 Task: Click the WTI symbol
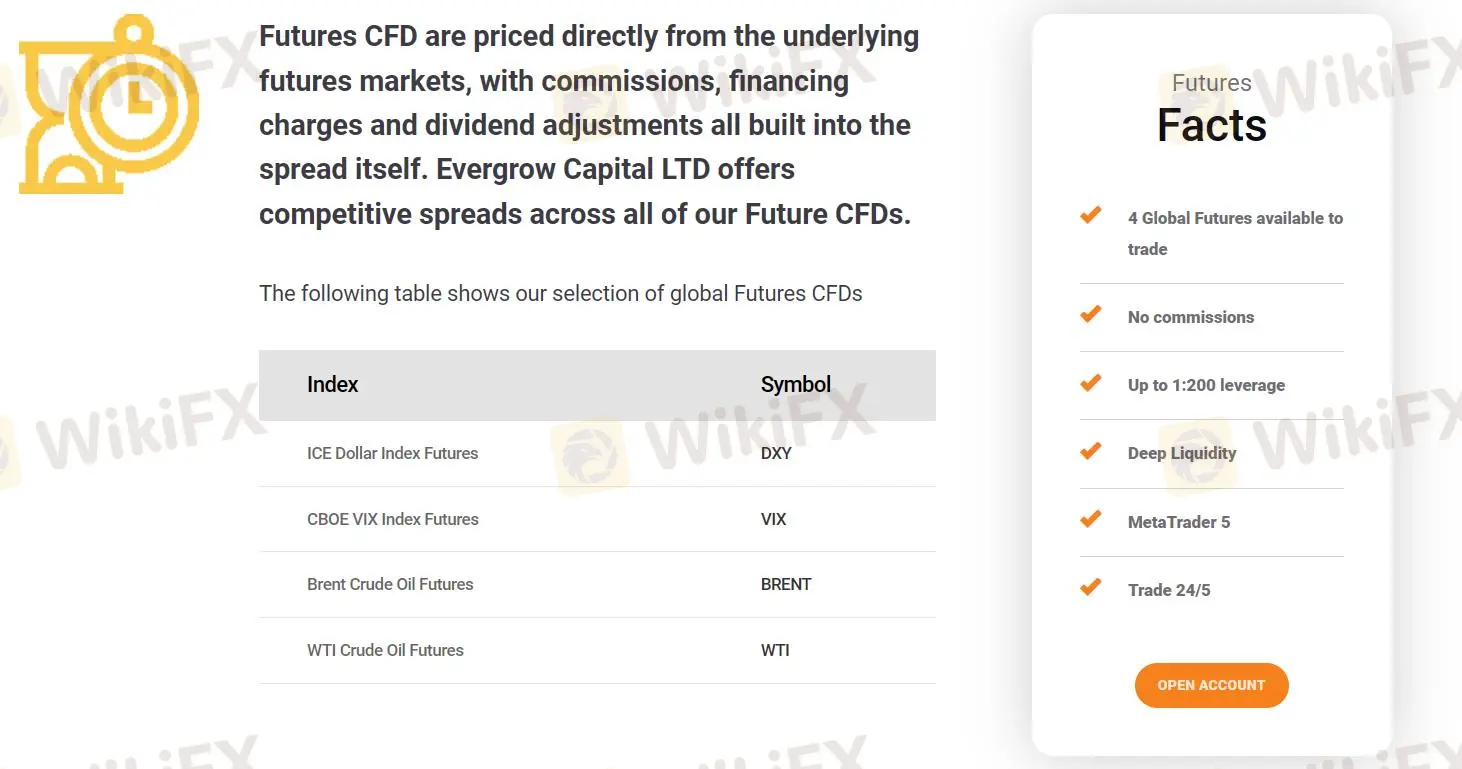[x=775, y=650]
